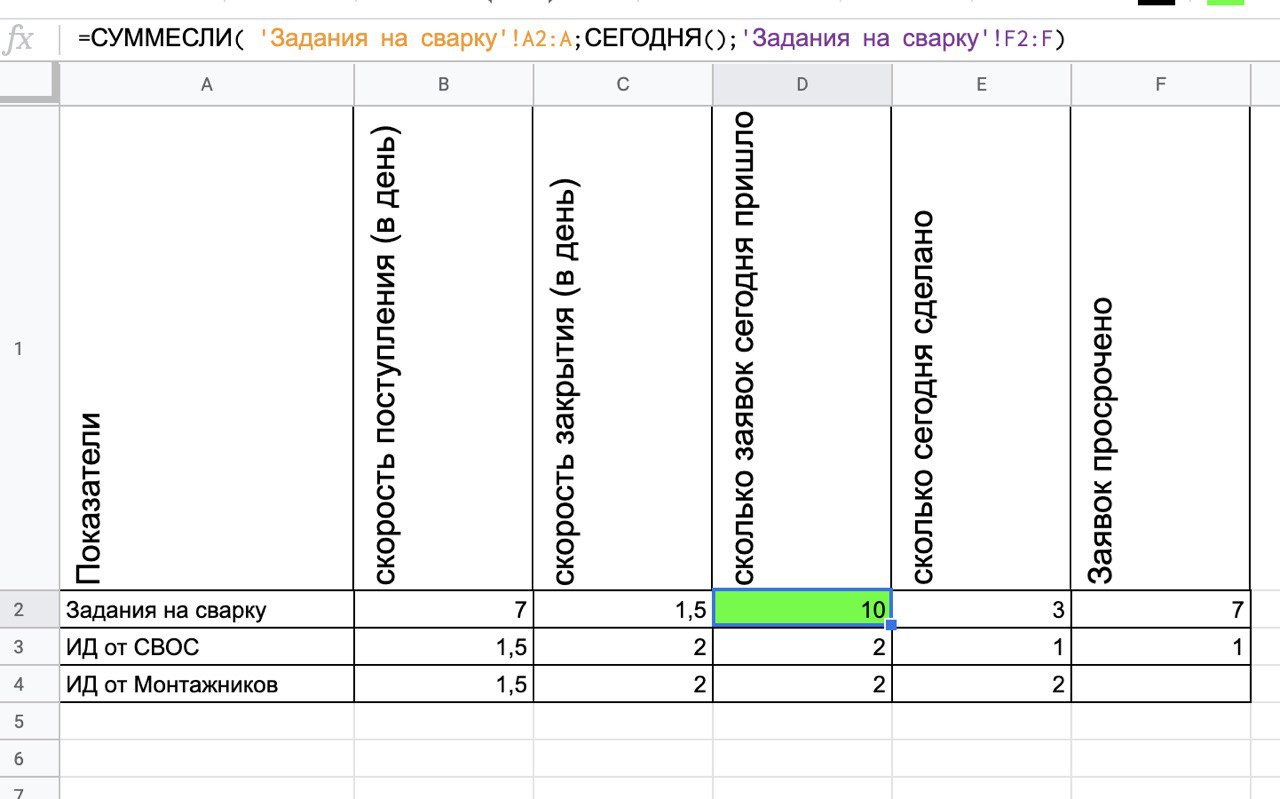Click cell B3 with value 1,5
Screen dimensions: 1280x799
point(443,646)
